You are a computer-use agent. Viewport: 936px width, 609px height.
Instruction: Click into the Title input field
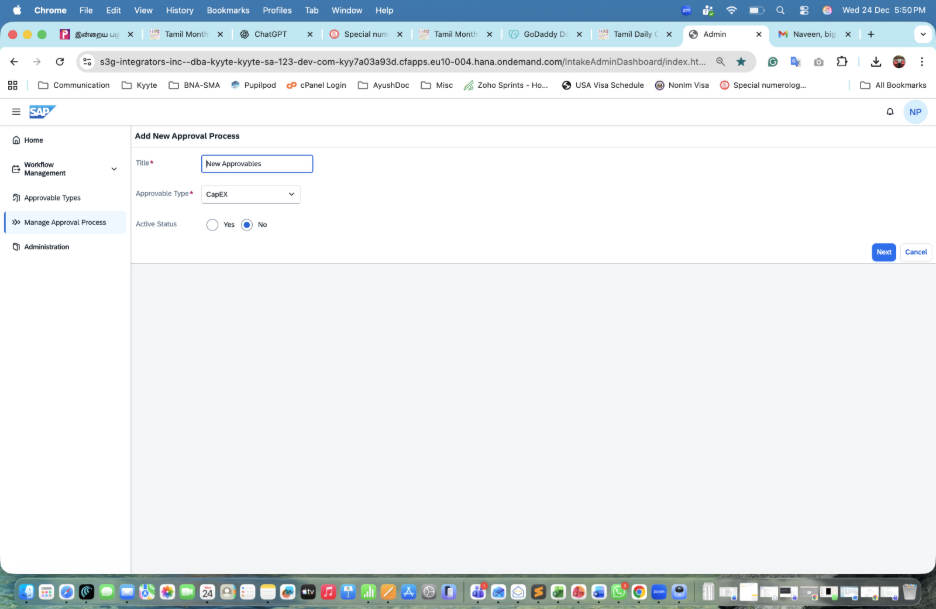257,164
